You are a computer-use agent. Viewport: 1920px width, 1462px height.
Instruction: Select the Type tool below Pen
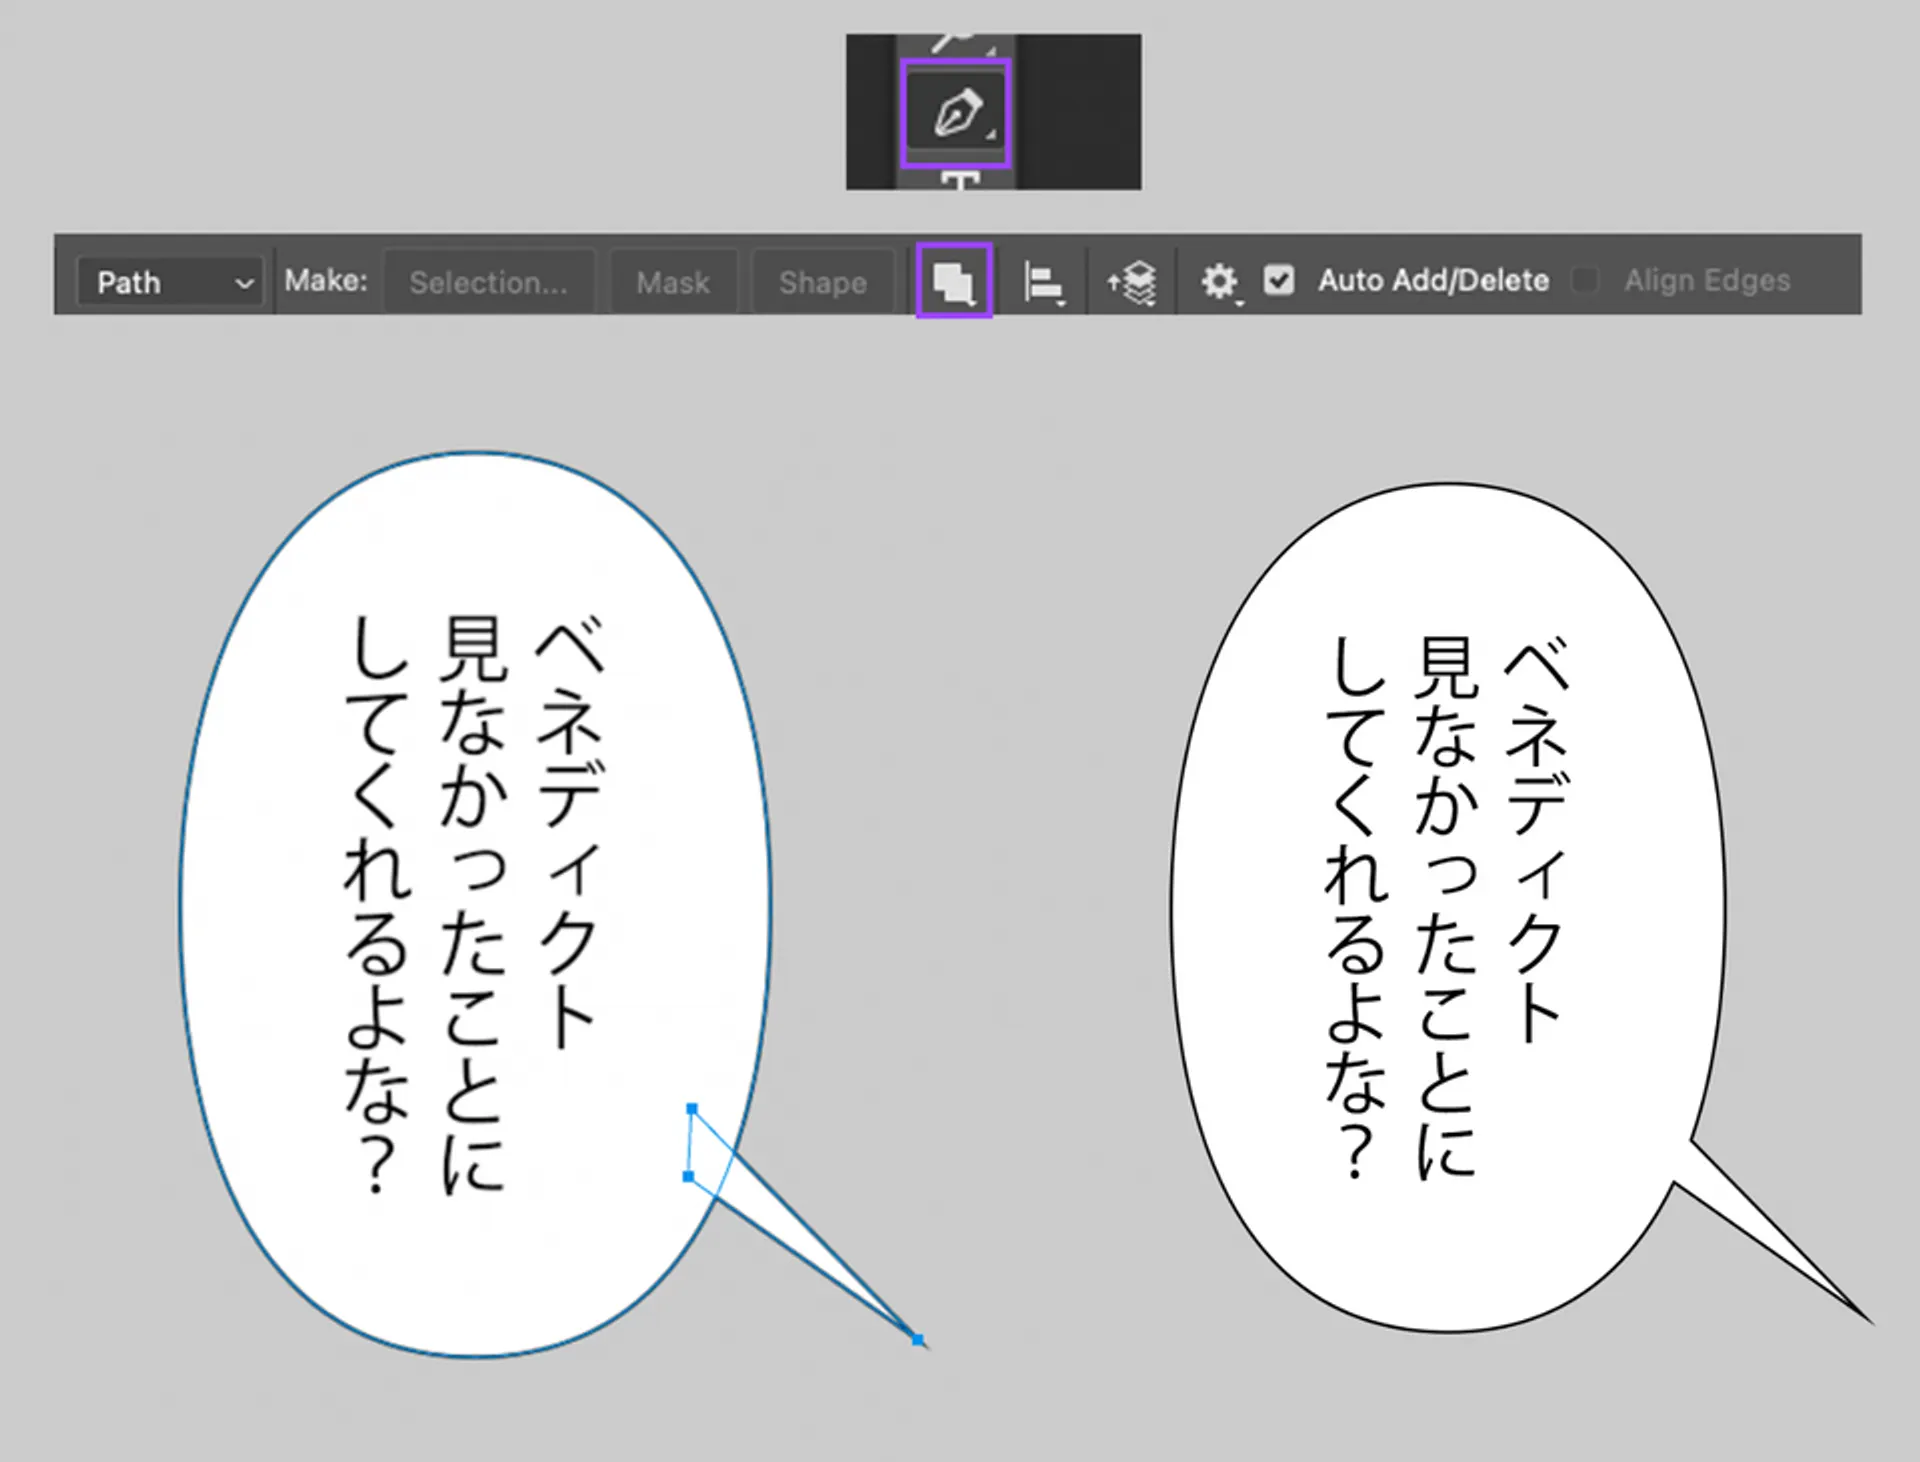point(959,181)
